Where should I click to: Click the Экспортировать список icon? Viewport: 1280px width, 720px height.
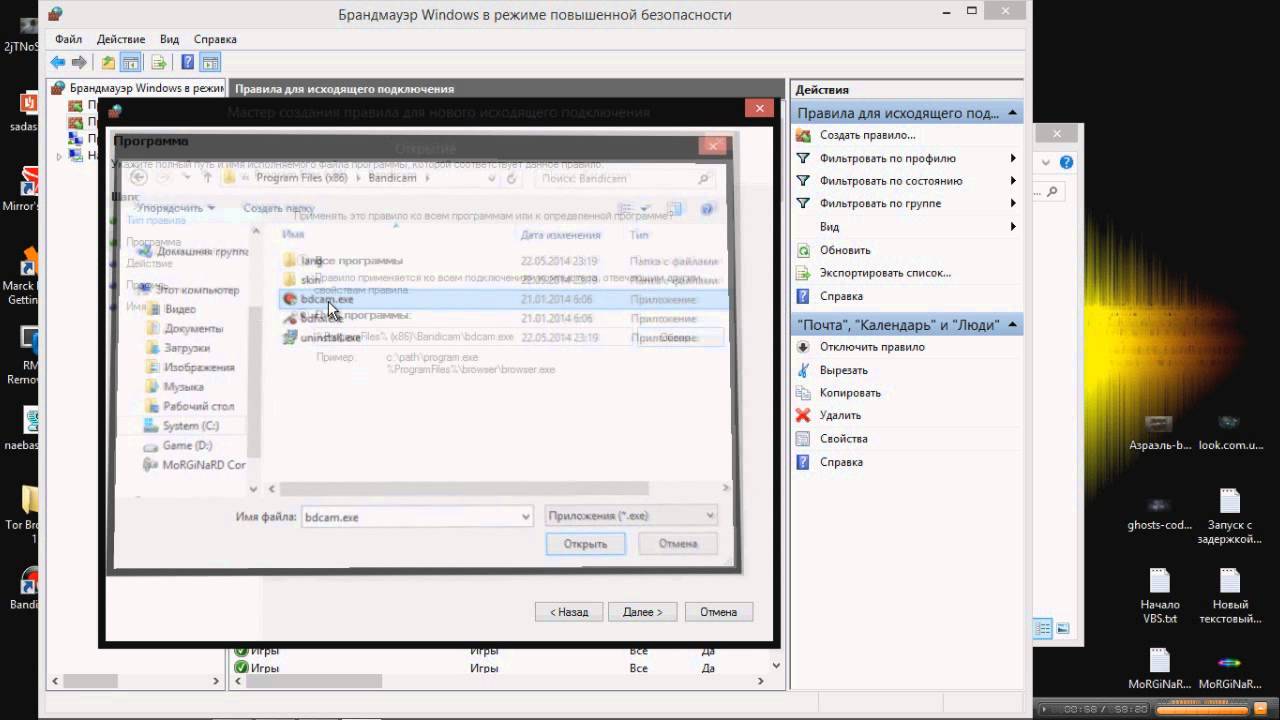click(802, 273)
